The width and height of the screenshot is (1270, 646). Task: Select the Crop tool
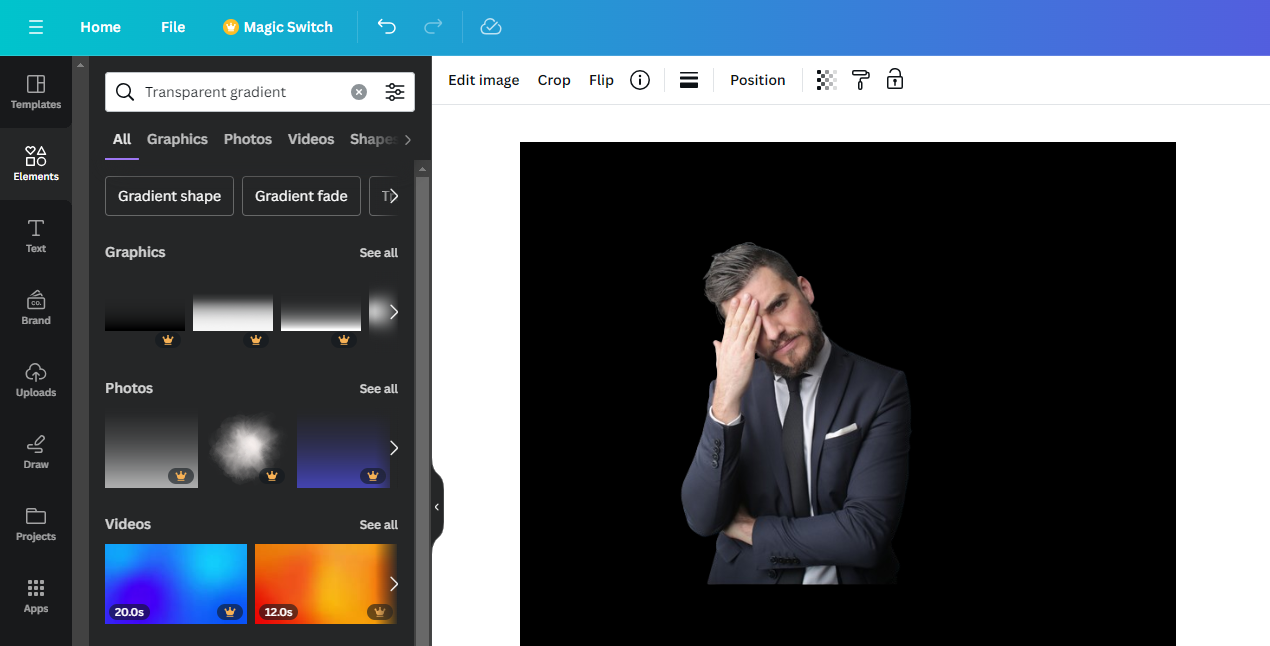[x=554, y=80]
